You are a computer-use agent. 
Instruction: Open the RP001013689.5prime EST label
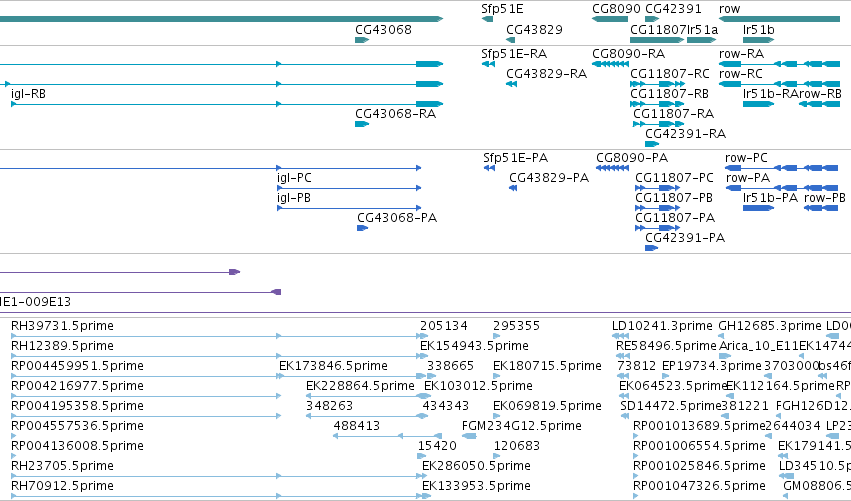[699, 427]
